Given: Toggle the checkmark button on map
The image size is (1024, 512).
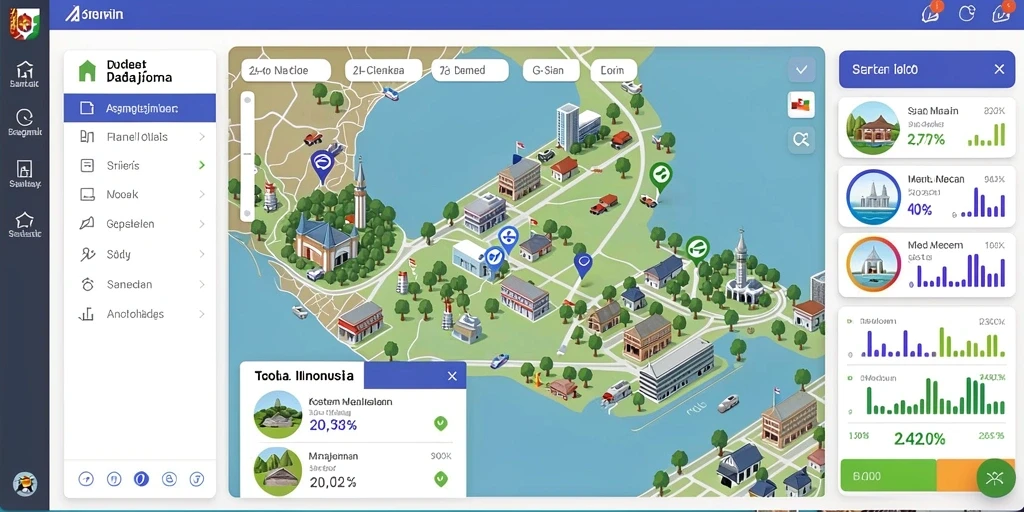Looking at the screenshot, I should 801,69.
